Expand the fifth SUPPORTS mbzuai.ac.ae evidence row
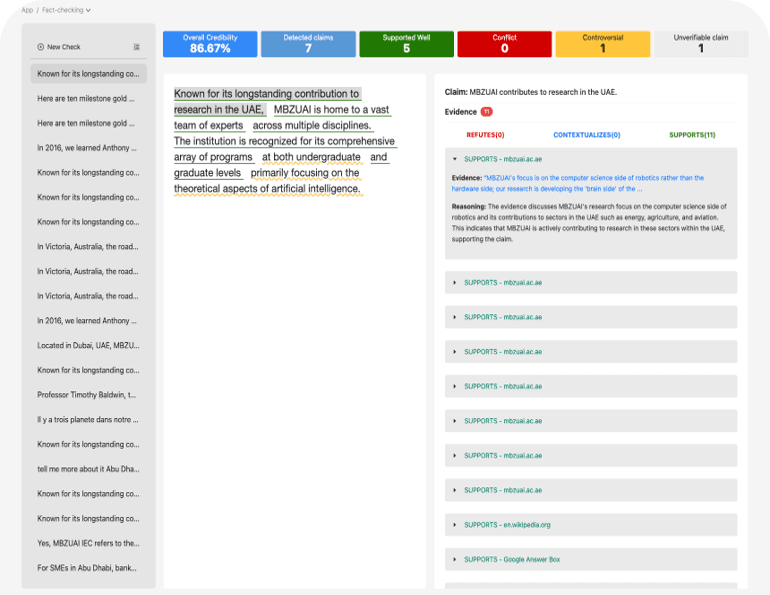The image size is (770, 595). (591, 386)
